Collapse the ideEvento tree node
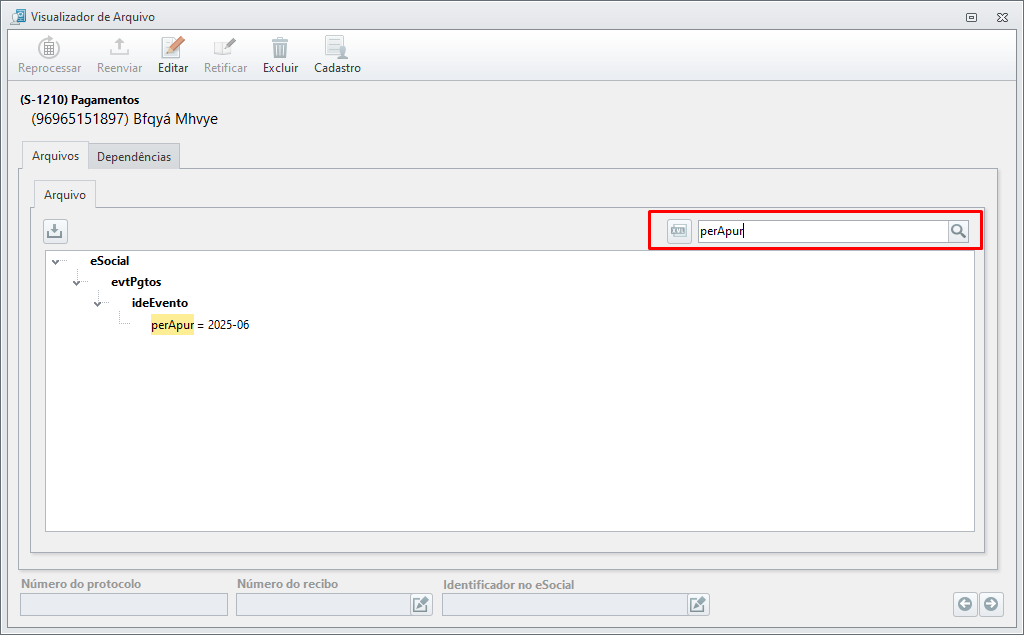 click(x=97, y=304)
